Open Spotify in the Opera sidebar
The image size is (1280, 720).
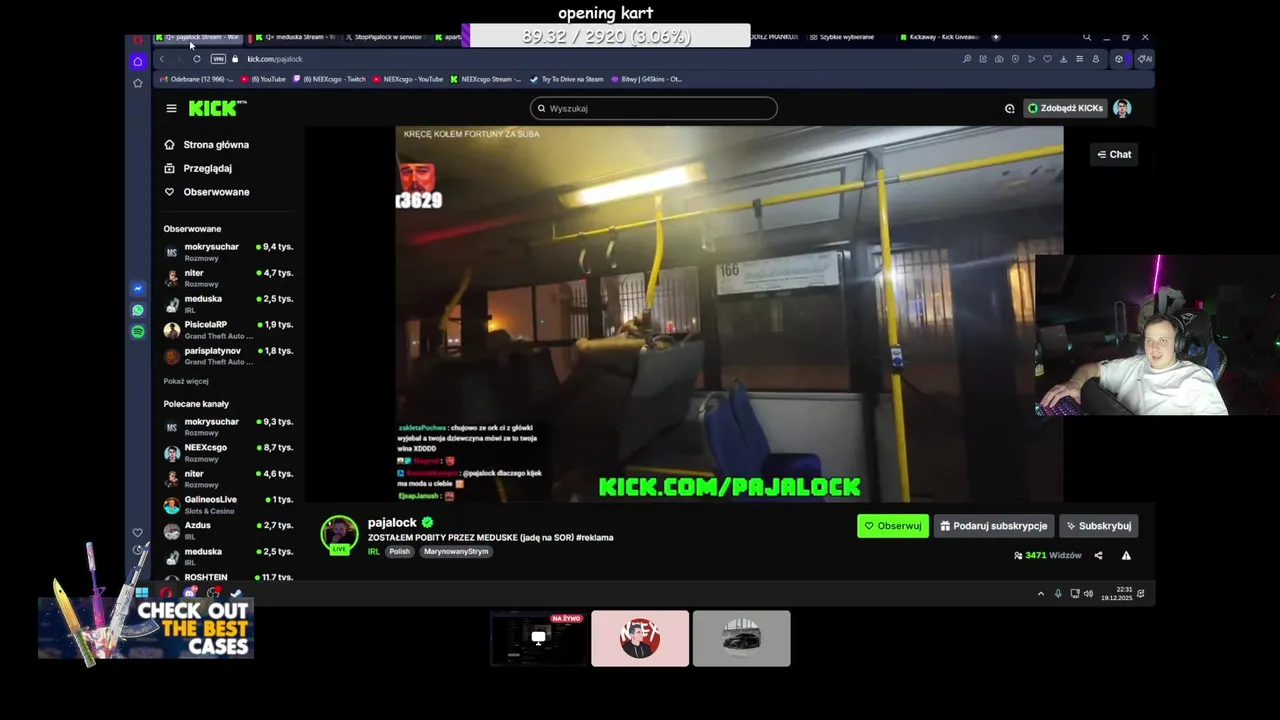pyautogui.click(x=138, y=331)
